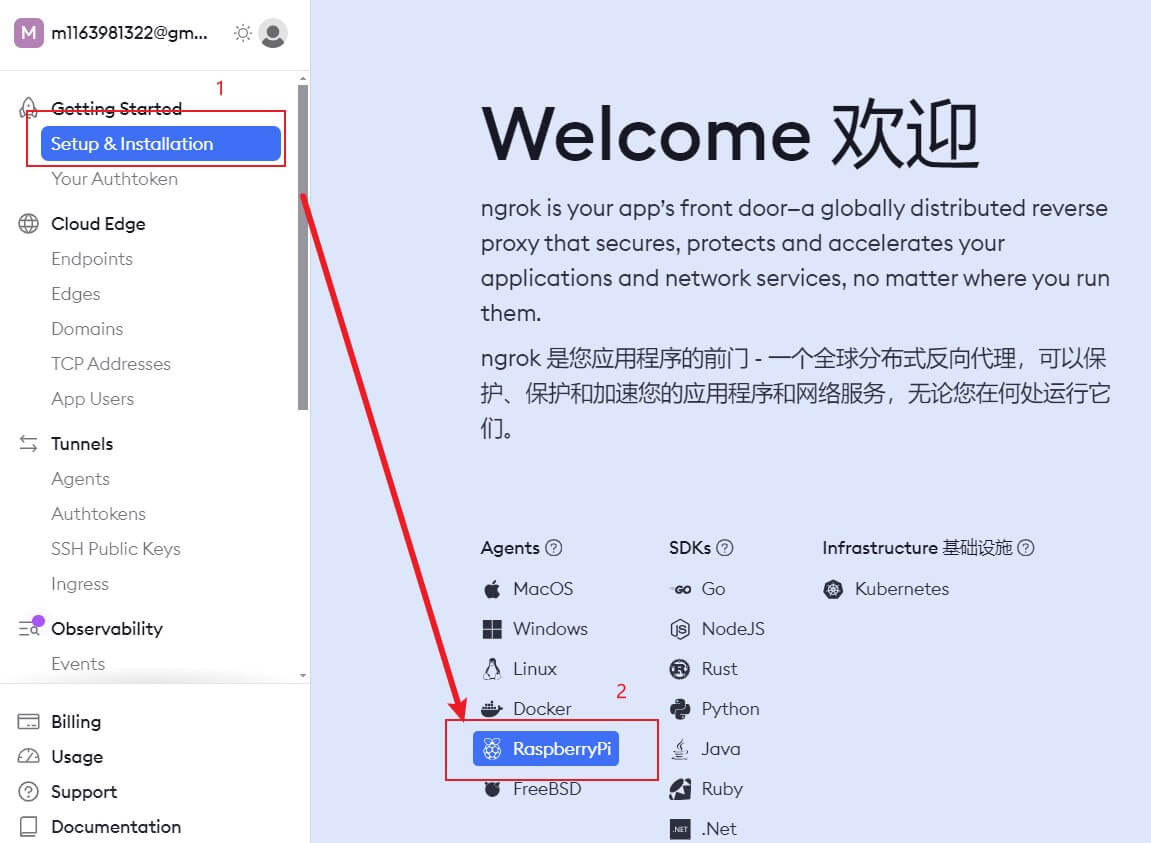Expand the Observability sidebar section

[106, 629]
